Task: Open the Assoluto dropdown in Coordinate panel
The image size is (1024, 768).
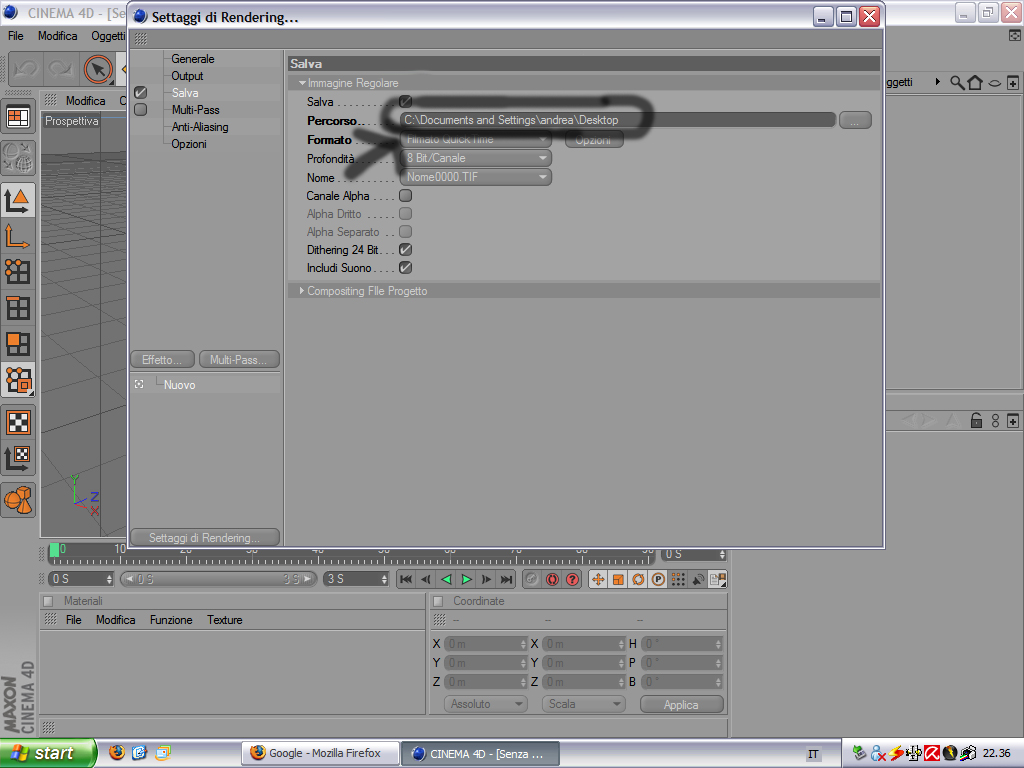Action: pos(486,704)
